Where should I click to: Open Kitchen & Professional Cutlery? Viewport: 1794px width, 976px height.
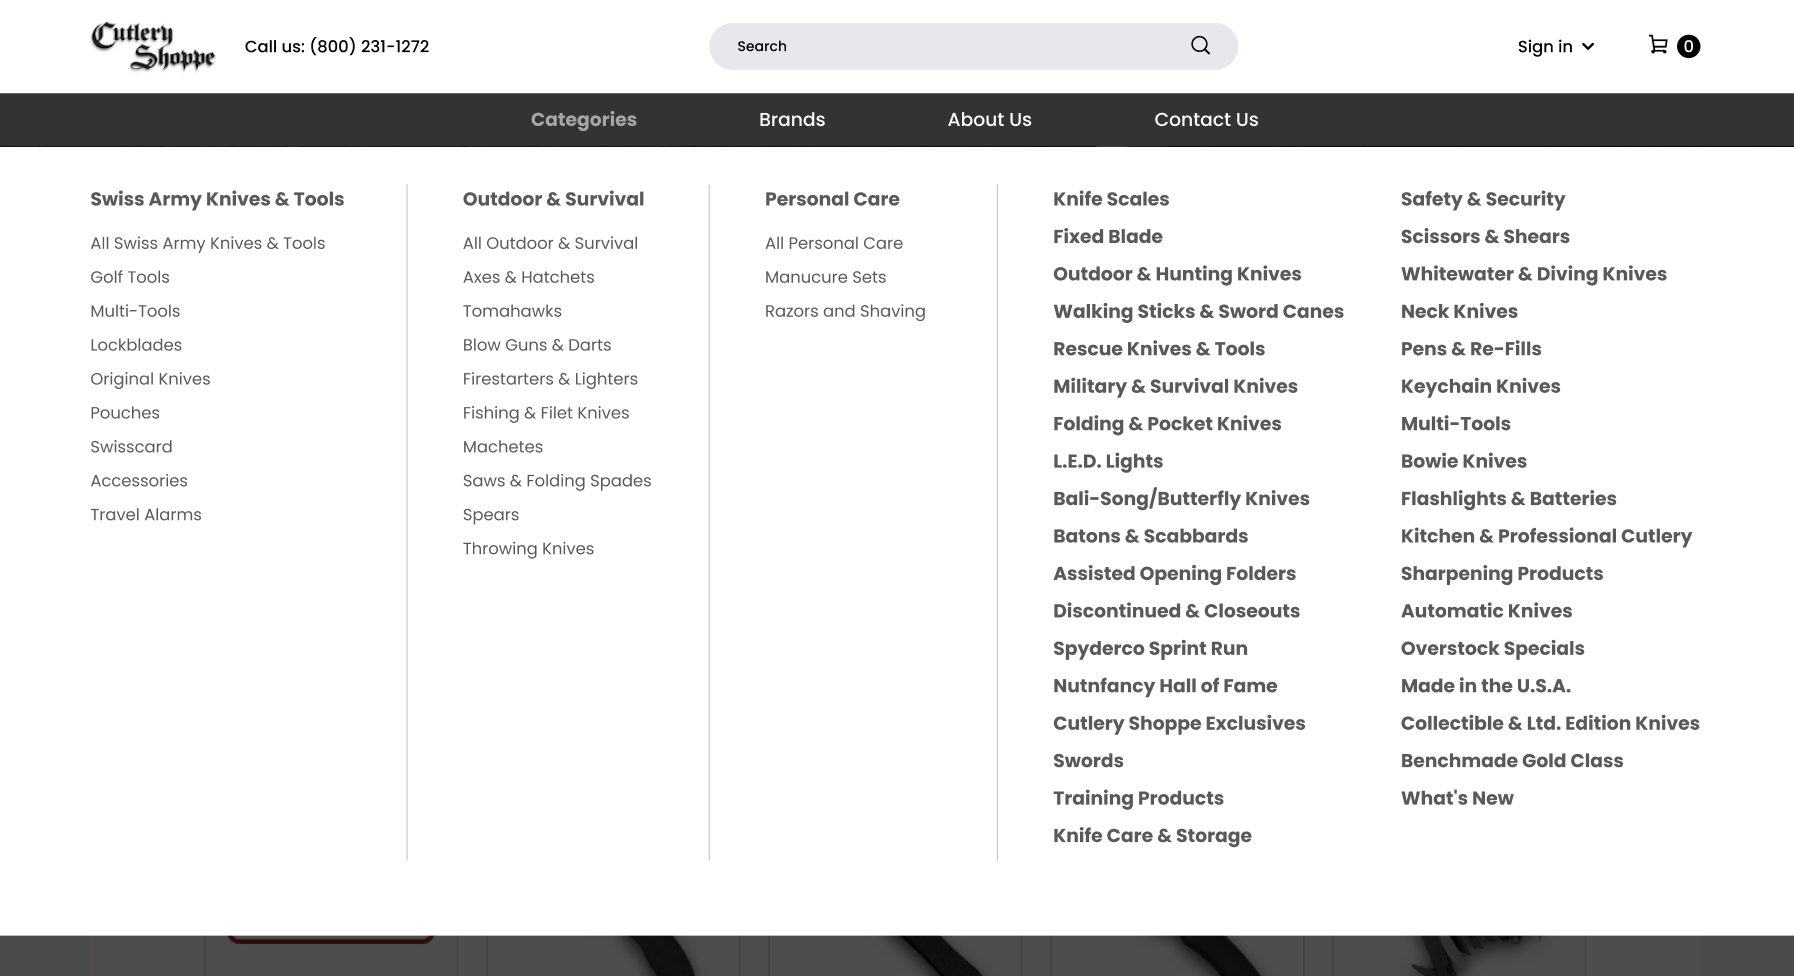click(x=1546, y=536)
